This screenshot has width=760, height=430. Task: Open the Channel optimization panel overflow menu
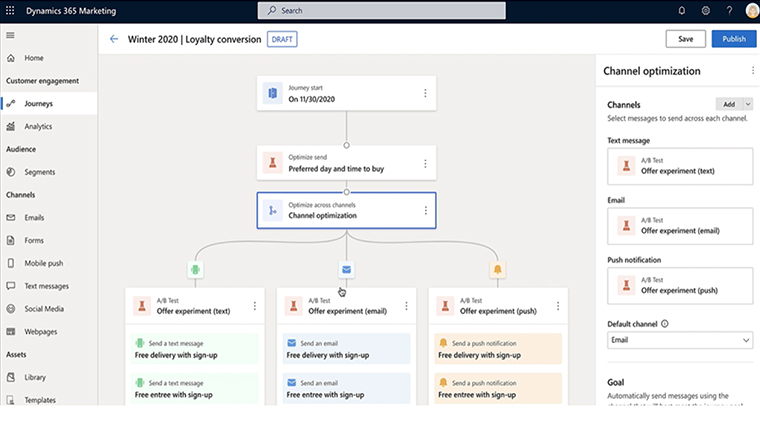[752, 71]
